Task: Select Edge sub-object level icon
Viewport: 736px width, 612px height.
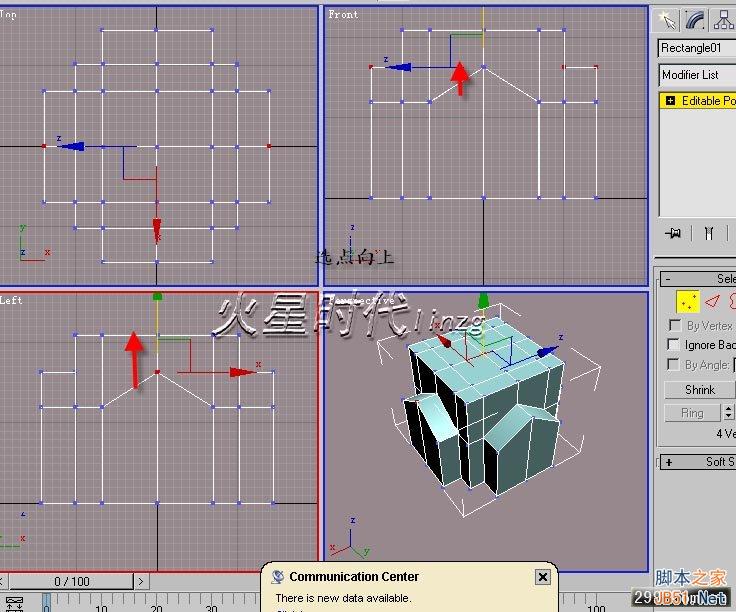Action: click(x=713, y=301)
